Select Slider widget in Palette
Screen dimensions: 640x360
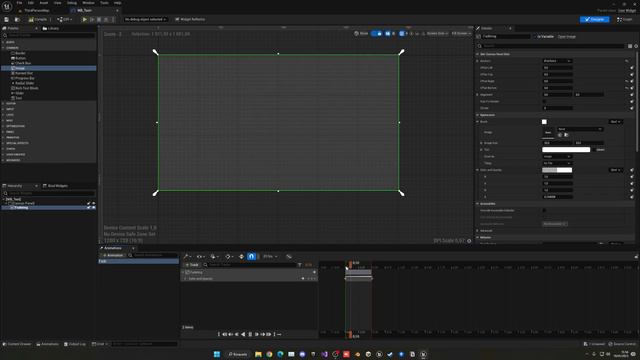[19, 93]
